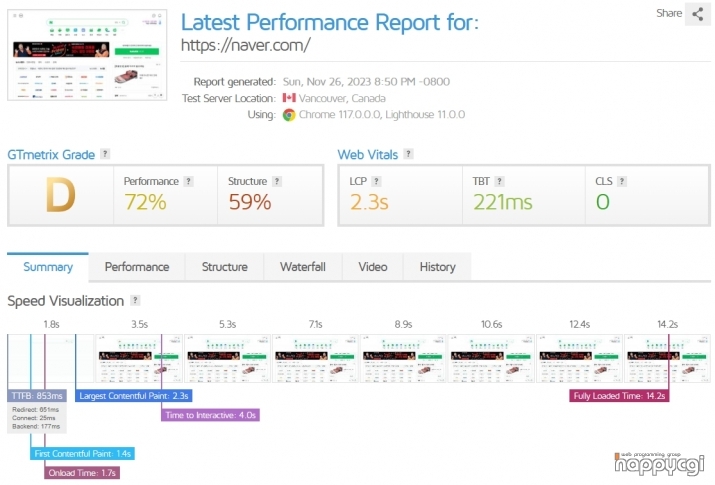Click the 7.1s filmstrip frame
Image resolution: width=715 pixels, height=485 pixels.
(x=316, y=358)
